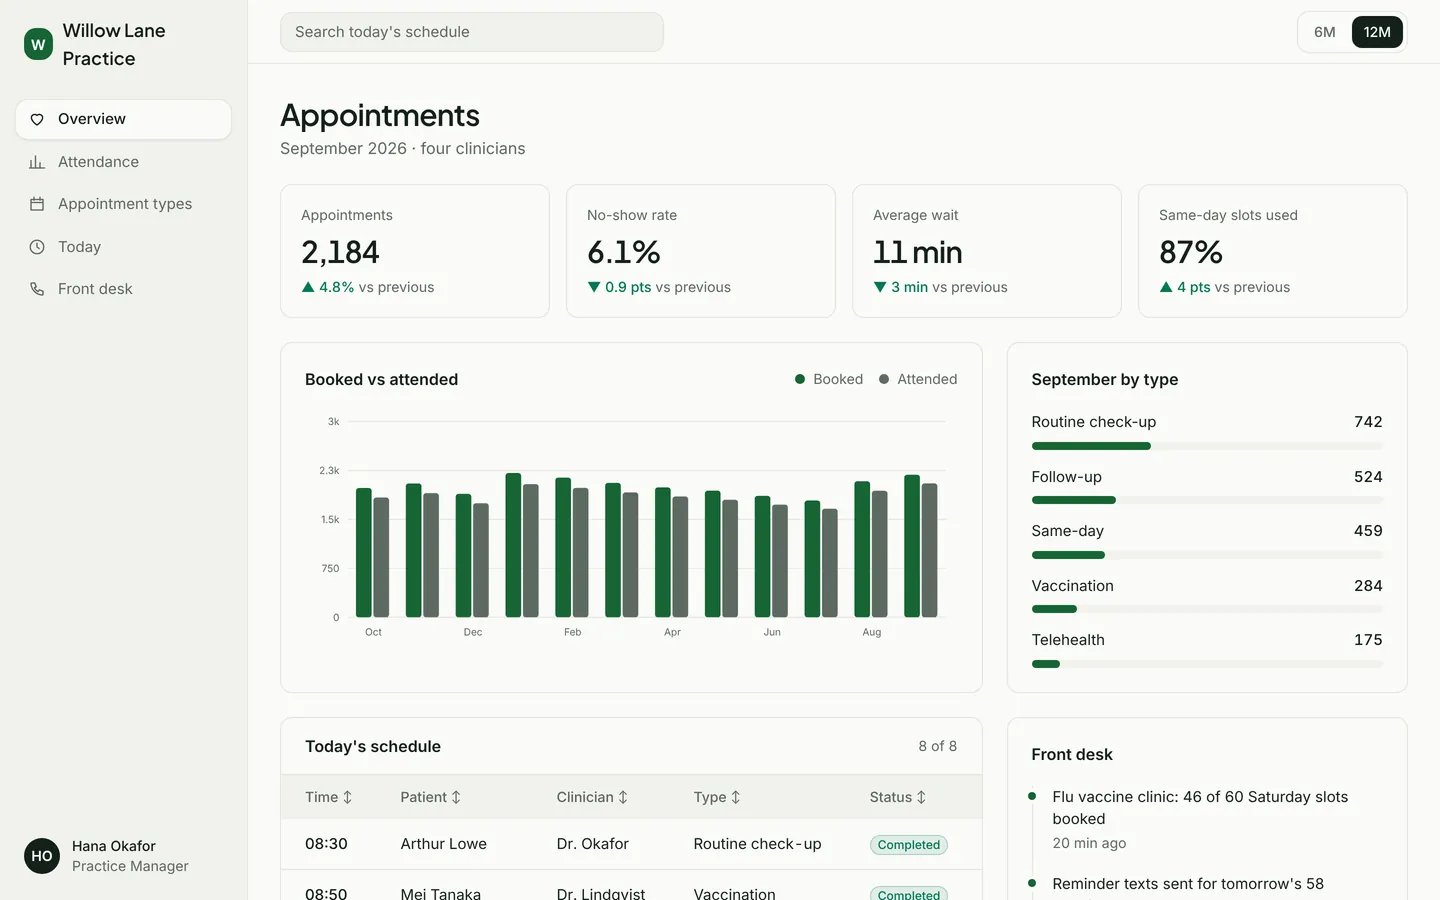Sort schedule by Type column
This screenshot has width=1440, height=900.
(x=717, y=797)
